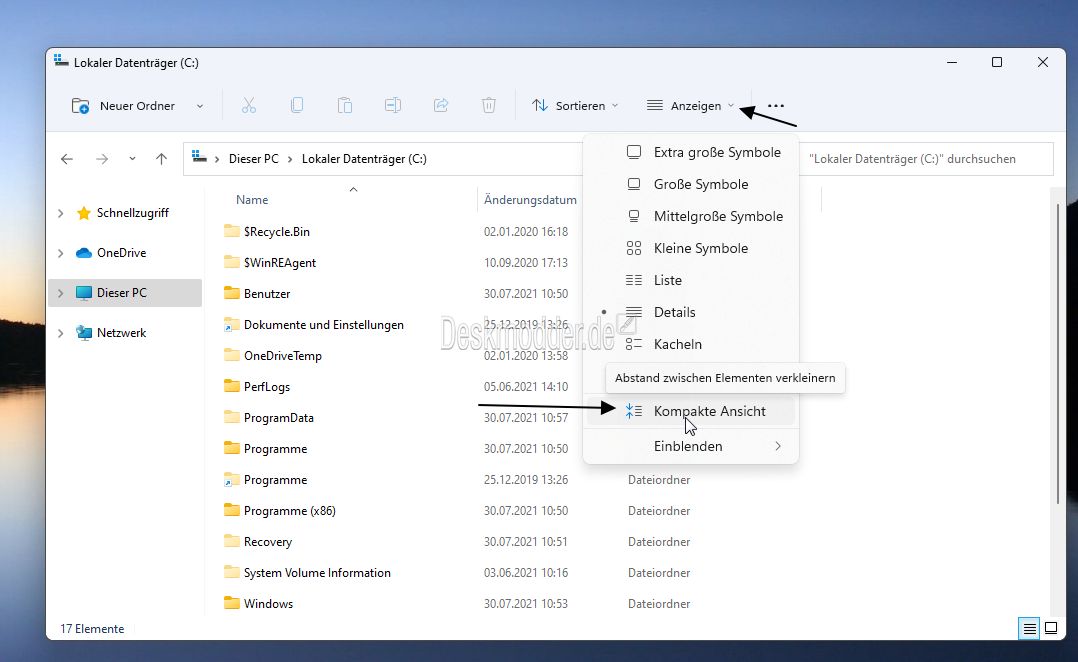Click the Paste clipboard icon in the toolbar
The width and height of the screenshot is (1078, 662).
pos(344,105)
